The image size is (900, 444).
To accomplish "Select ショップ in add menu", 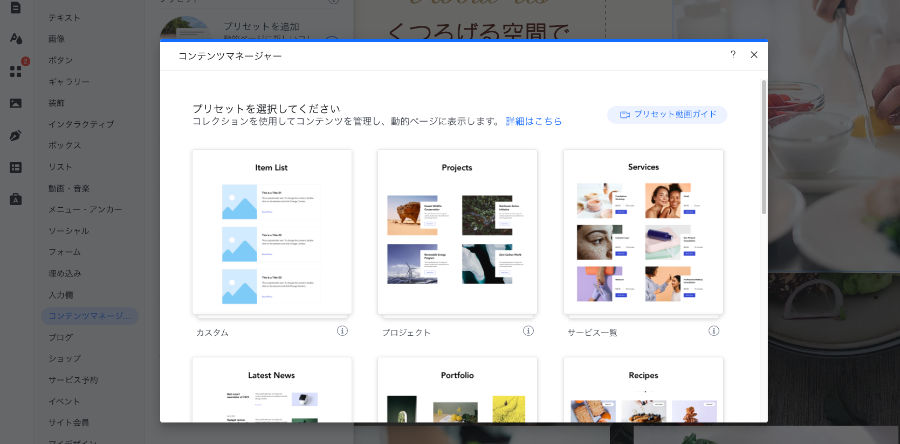I will 64,359.
